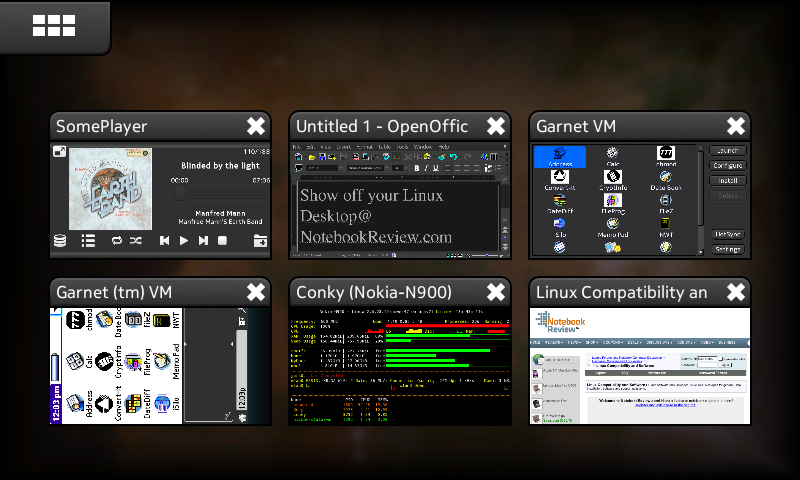Open the Format menu in OpenOffice
This screenshot has height=480, width=800.
365,147
